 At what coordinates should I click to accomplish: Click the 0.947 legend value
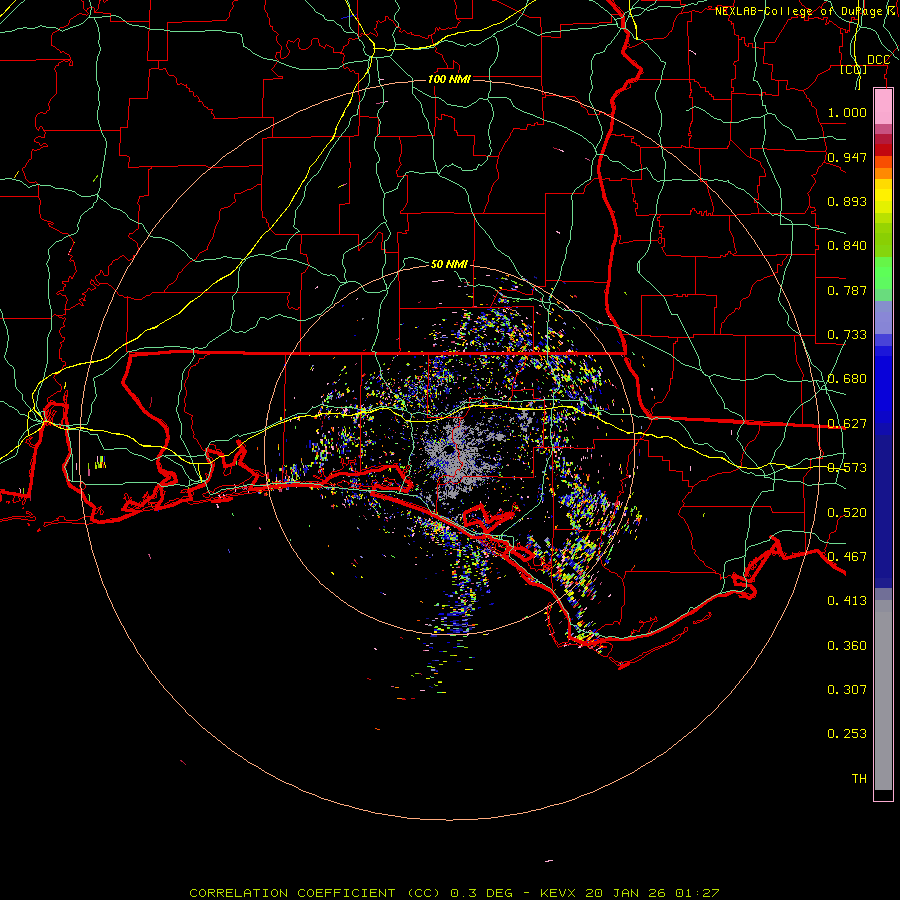(847, 157)
